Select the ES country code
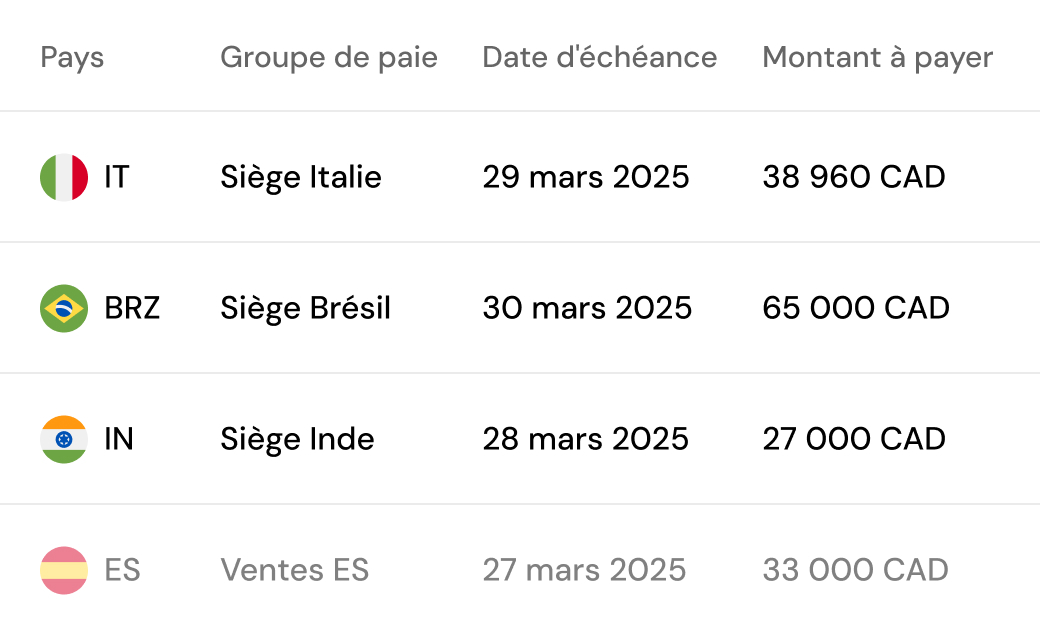The image size is (1040, 636). (123, 570)
